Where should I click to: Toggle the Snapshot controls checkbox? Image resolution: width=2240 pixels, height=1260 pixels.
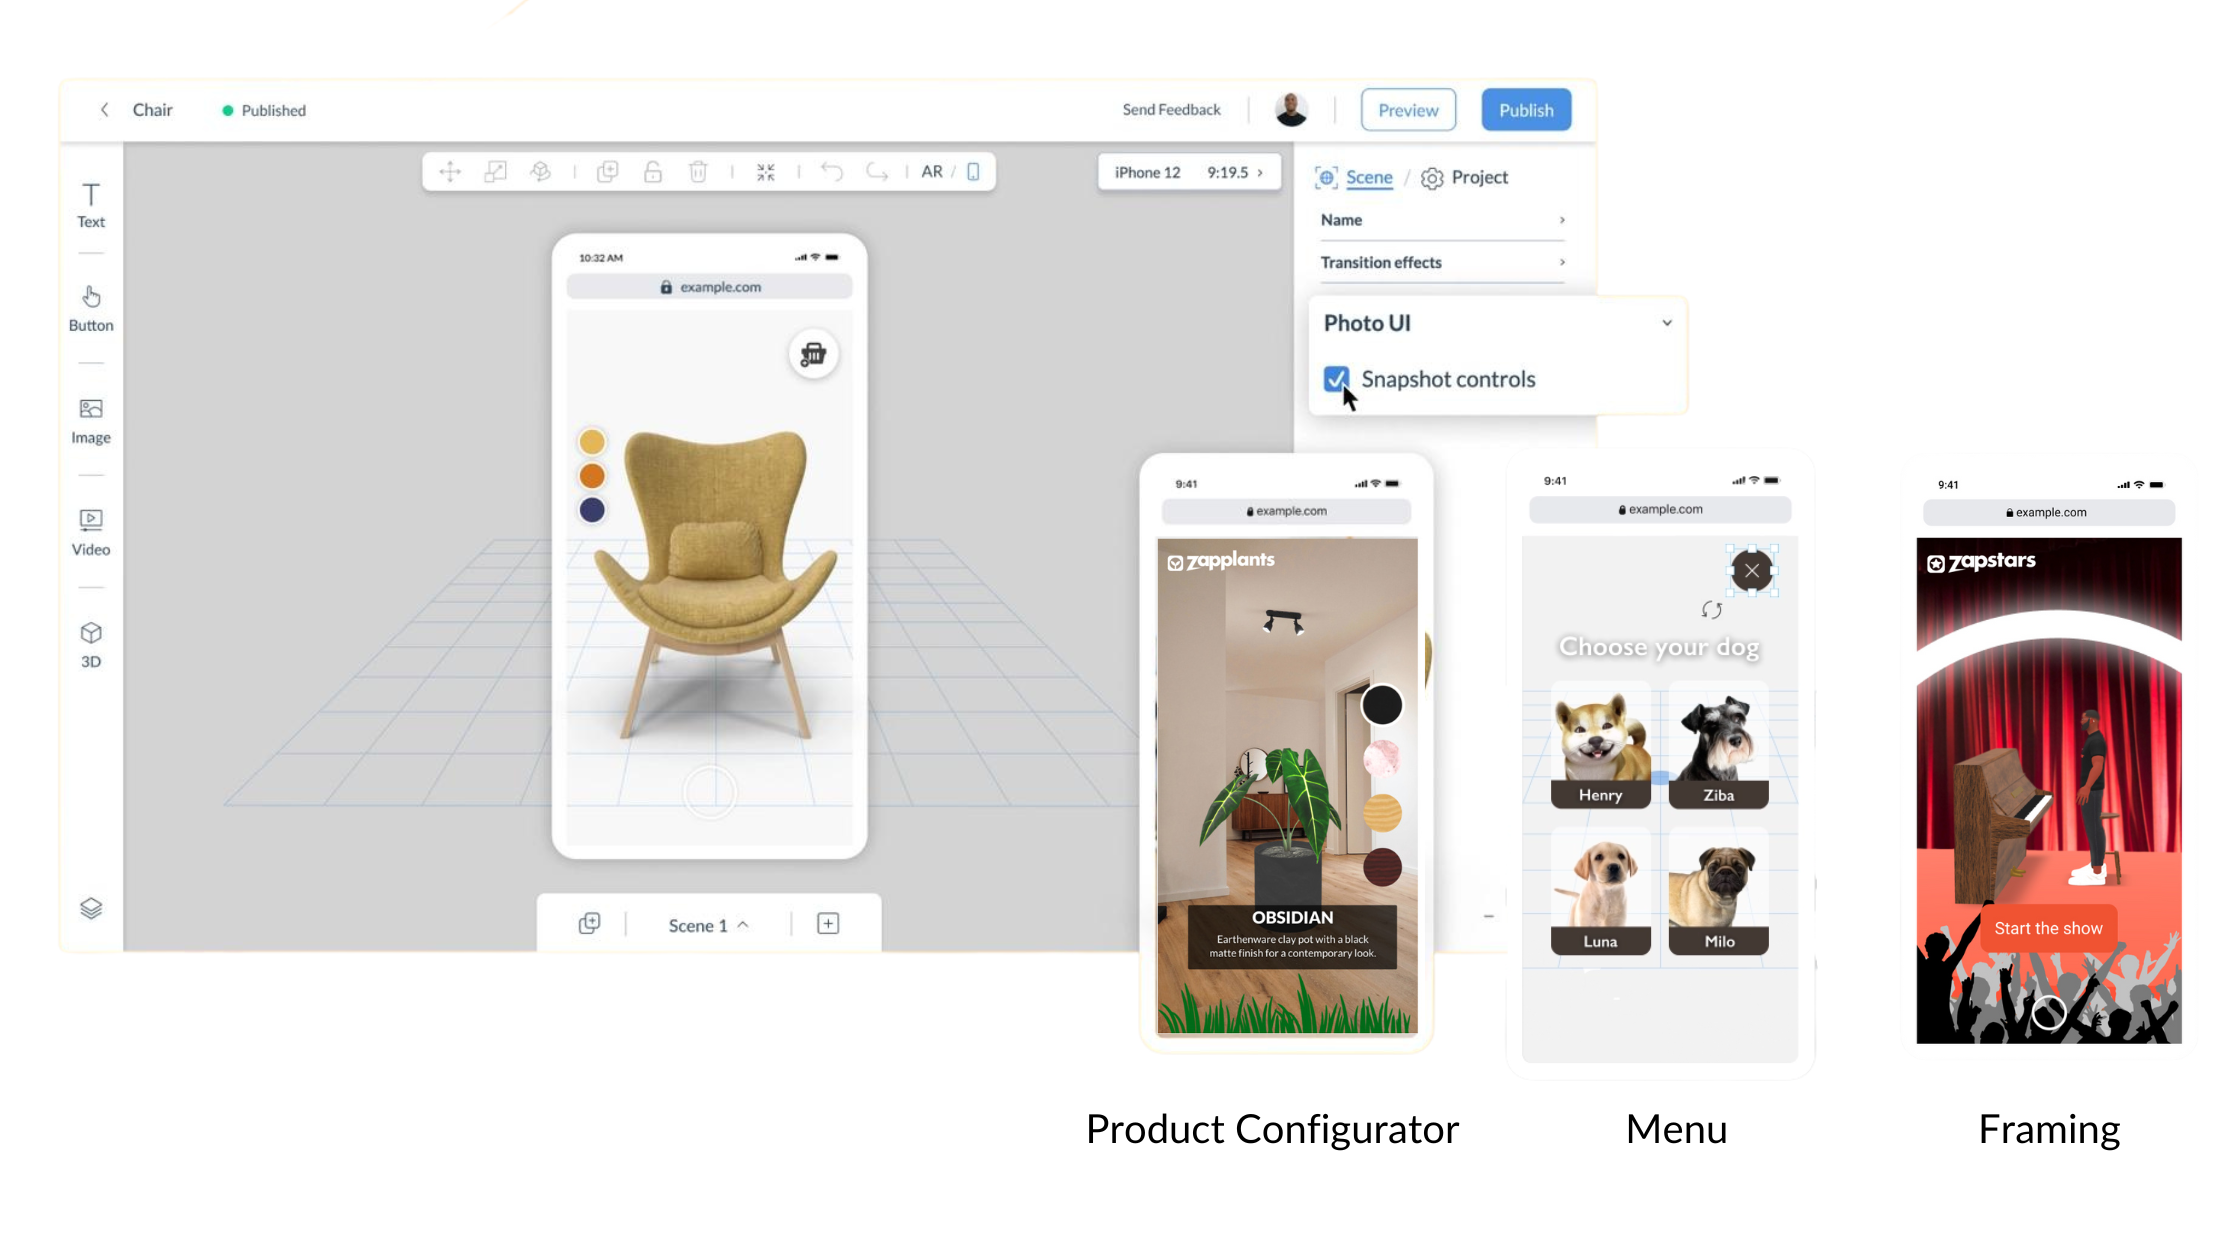(1335, 378)
